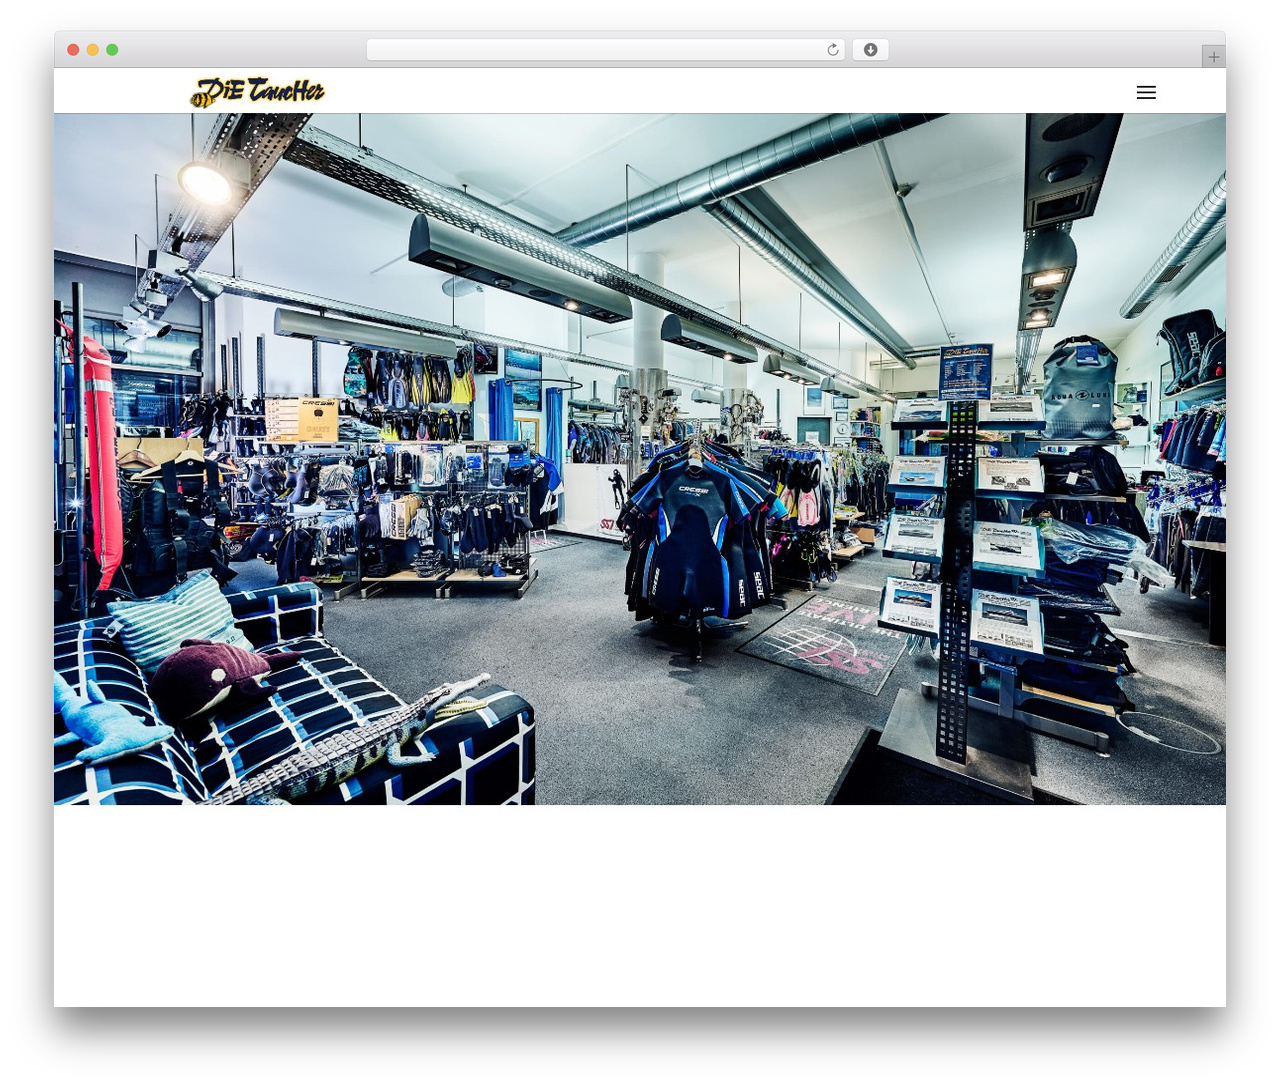Close the browser window with the red button
Screen dimensions: 1280x1084
point(73,50)
